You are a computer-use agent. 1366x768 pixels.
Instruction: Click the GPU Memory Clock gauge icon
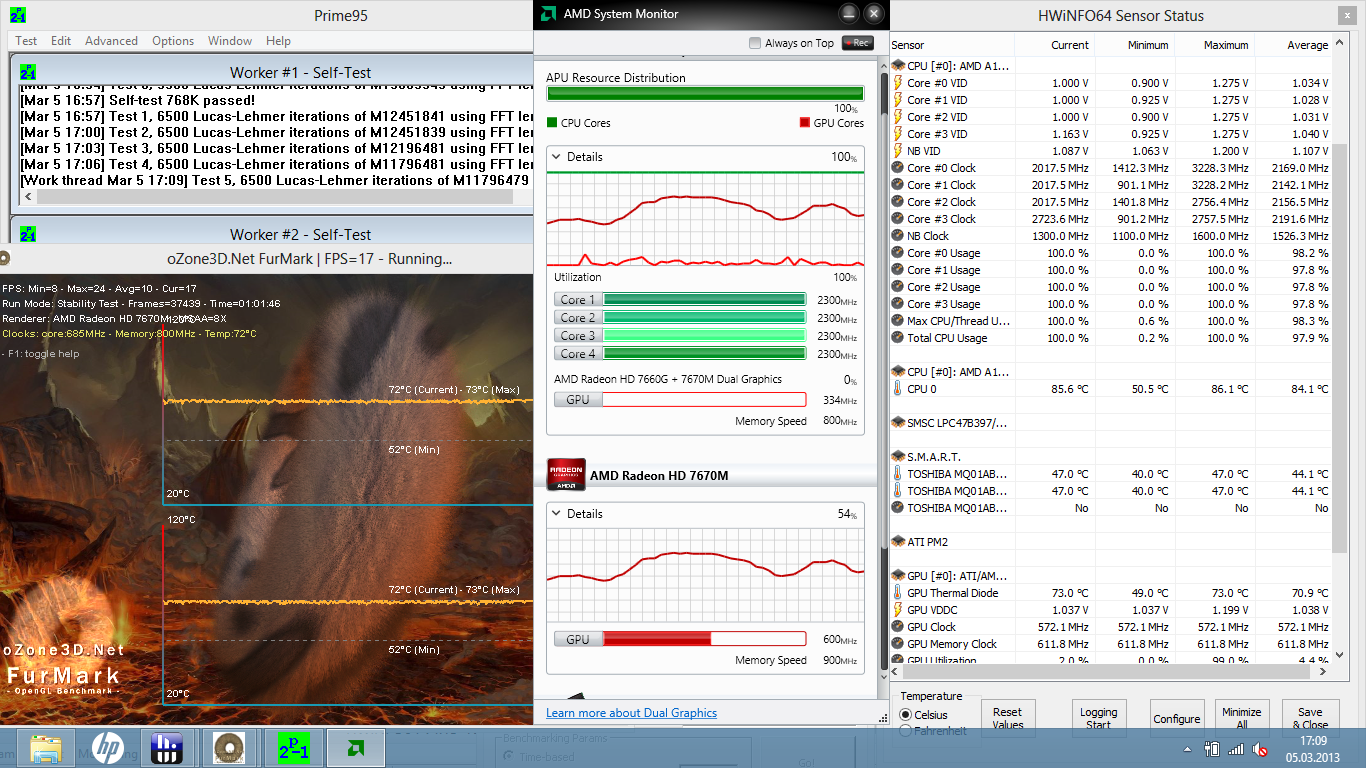click(x=898, y=644)
